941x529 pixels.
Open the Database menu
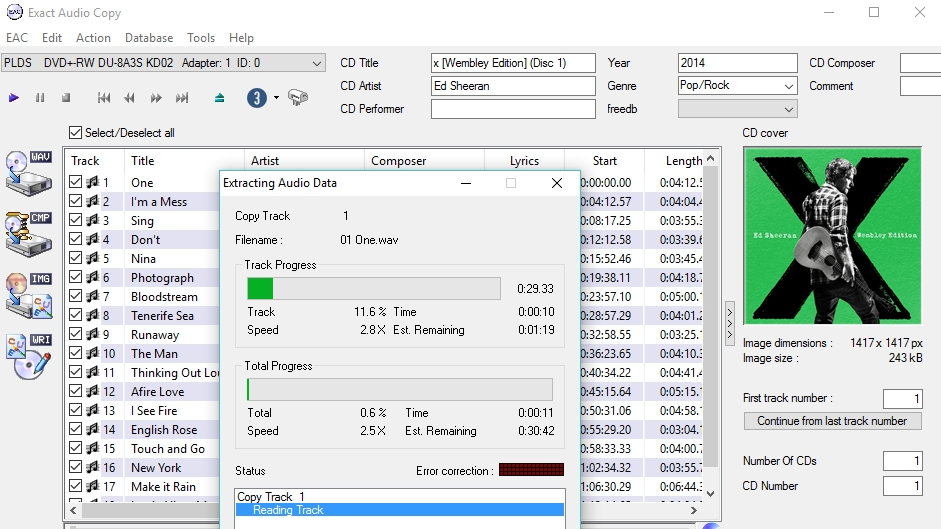coord(149,38)
